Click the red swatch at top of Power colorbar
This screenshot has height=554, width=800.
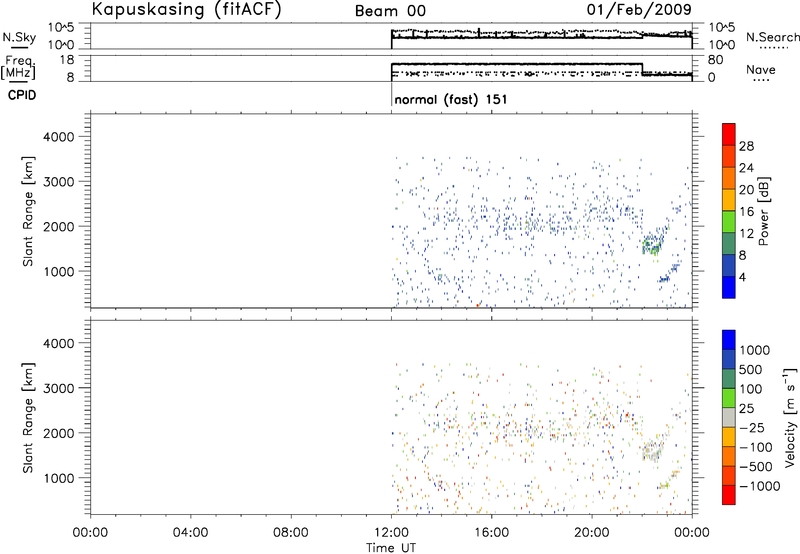pos(729,134)
